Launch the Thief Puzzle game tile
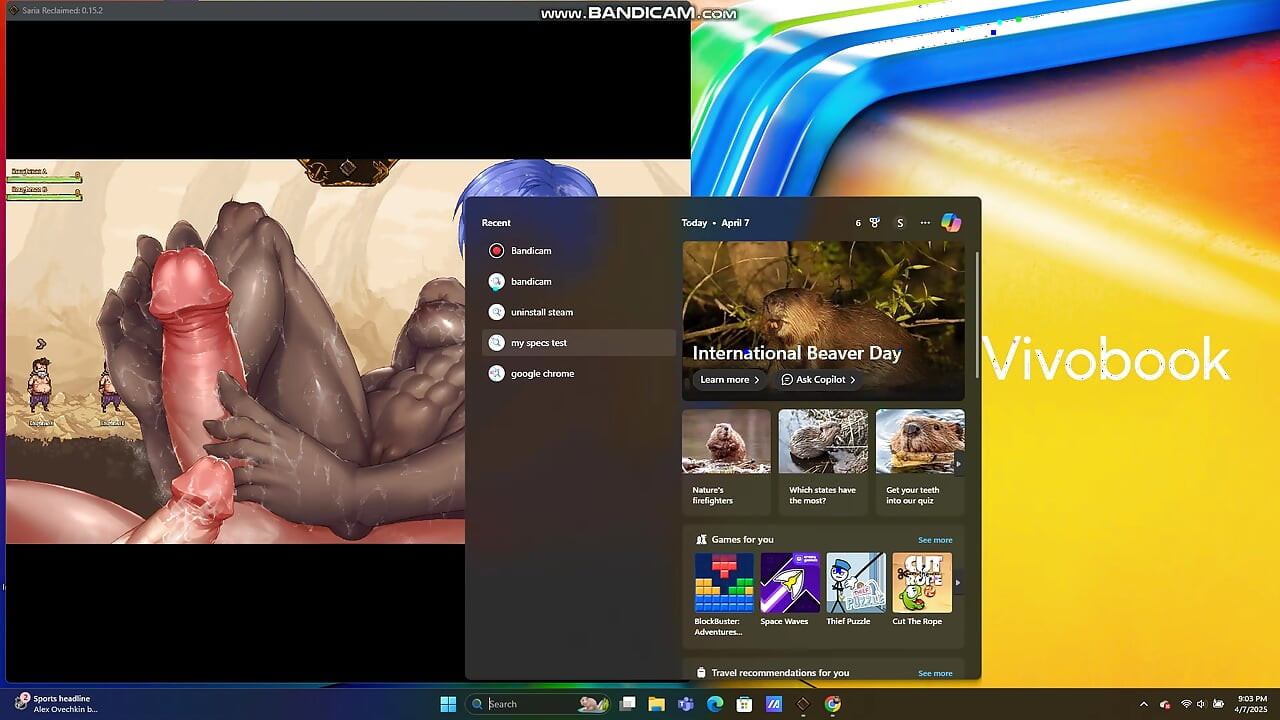 [x=855, y=590]
